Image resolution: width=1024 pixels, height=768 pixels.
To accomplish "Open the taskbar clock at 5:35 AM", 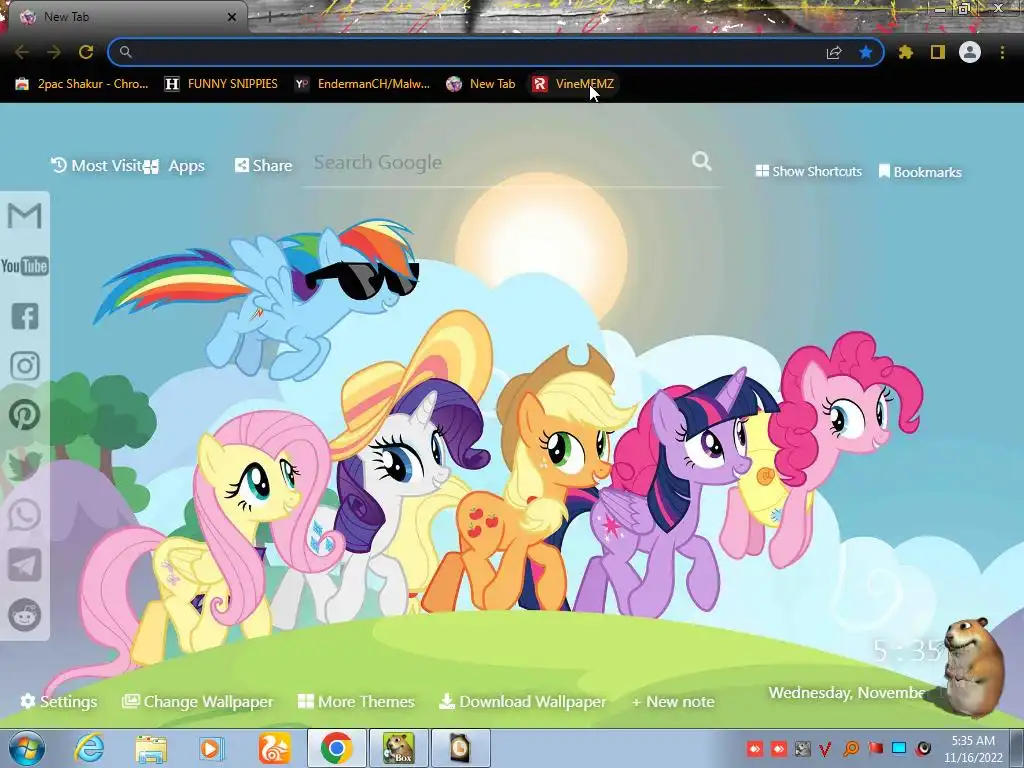I will coord(973,749).
